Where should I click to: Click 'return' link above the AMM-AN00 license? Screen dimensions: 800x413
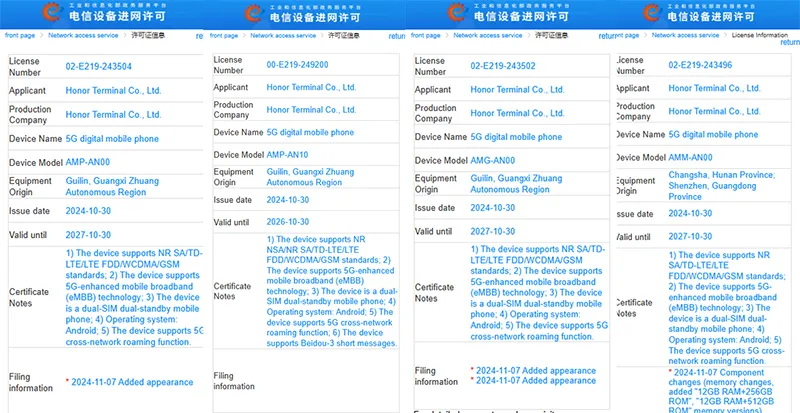pyautogui.click(x=790, y=42)
